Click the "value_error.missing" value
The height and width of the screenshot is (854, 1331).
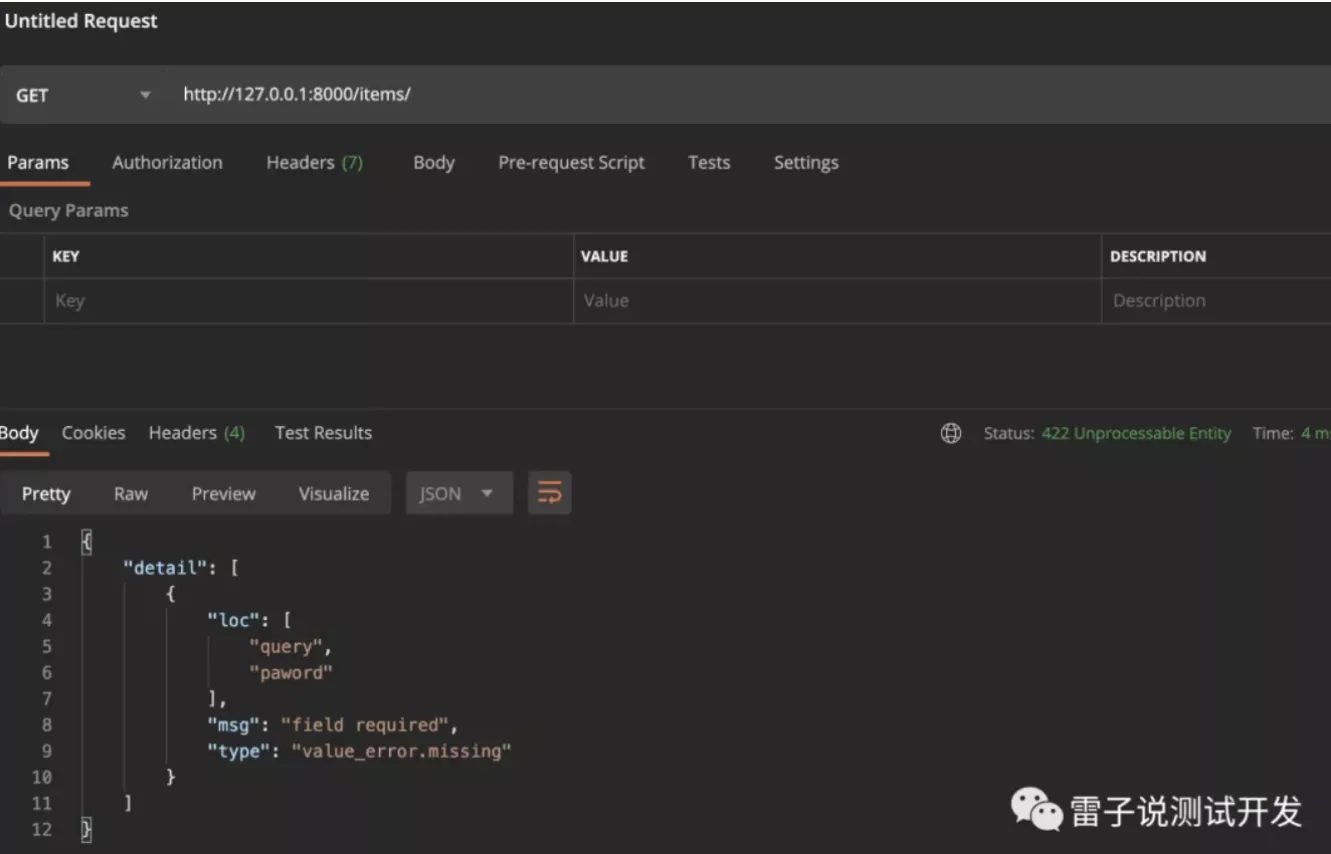click(401, 750)
